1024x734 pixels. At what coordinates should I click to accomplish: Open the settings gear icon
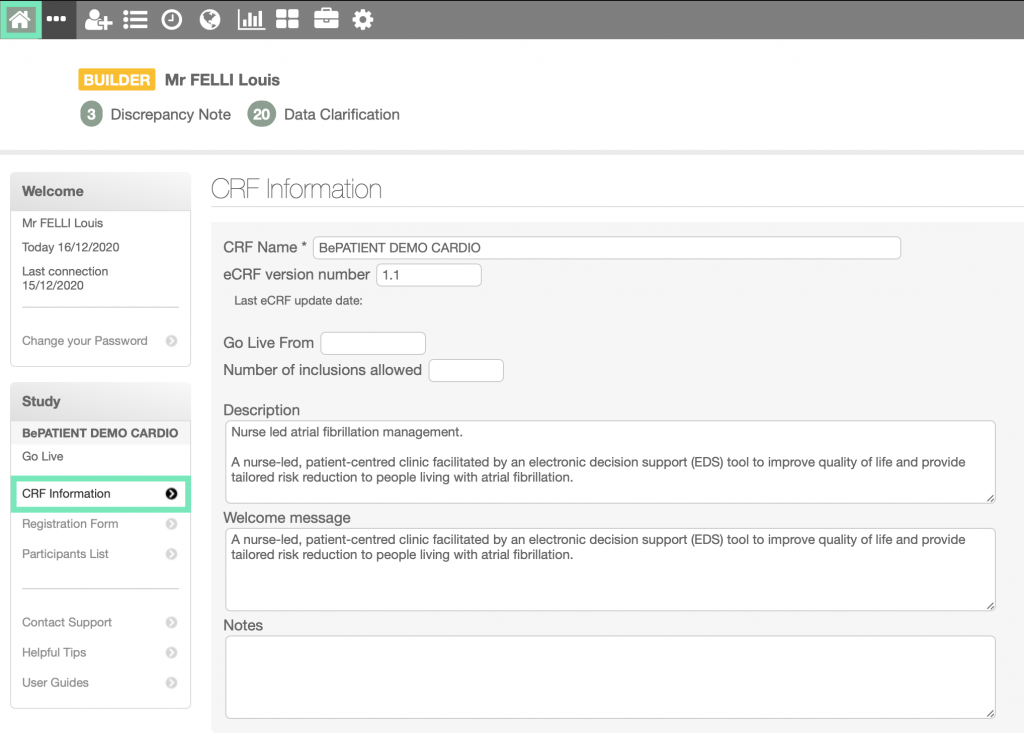click(x=363, y=19)
